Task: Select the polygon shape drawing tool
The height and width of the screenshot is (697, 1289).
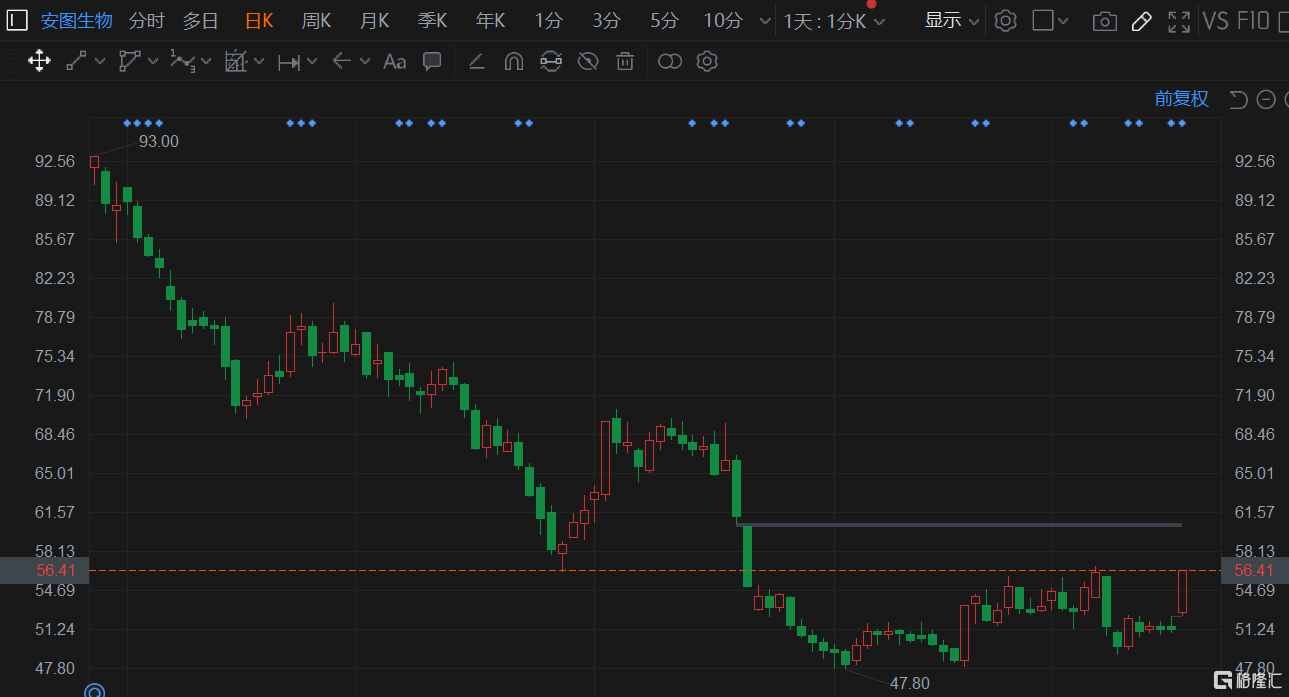Action: coord(130,61)
